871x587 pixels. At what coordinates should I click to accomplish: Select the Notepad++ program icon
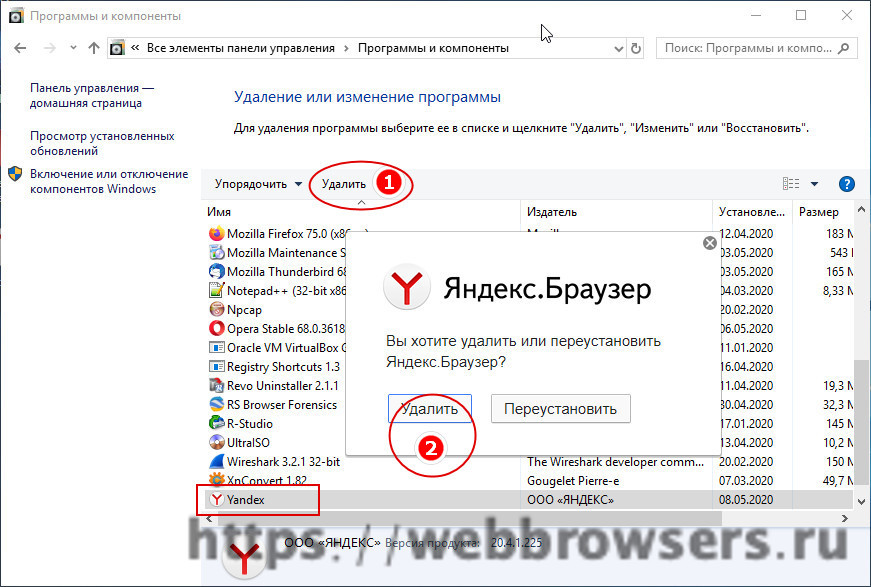point(216,290)
